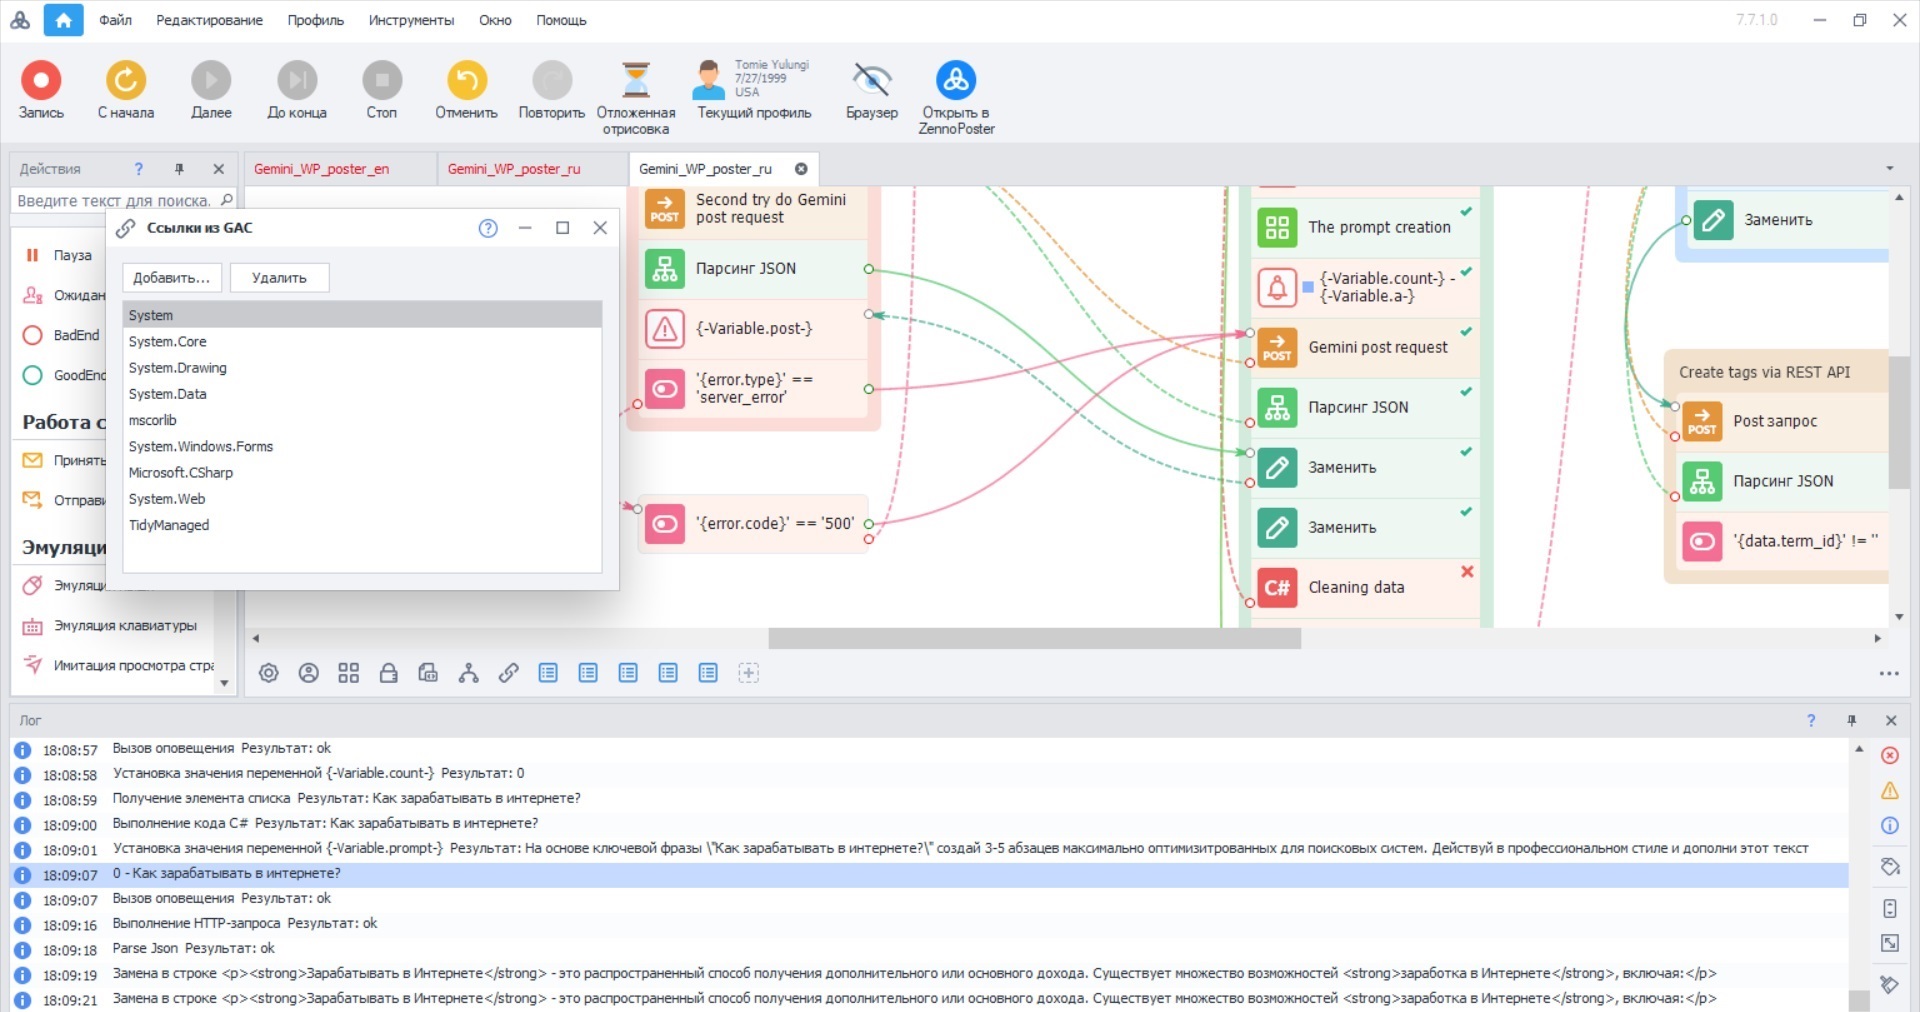Viewport: 1924px width, 1012px height.
Task: Open project settings gear icon below the canvas
Action: click(x=269, y=674)
